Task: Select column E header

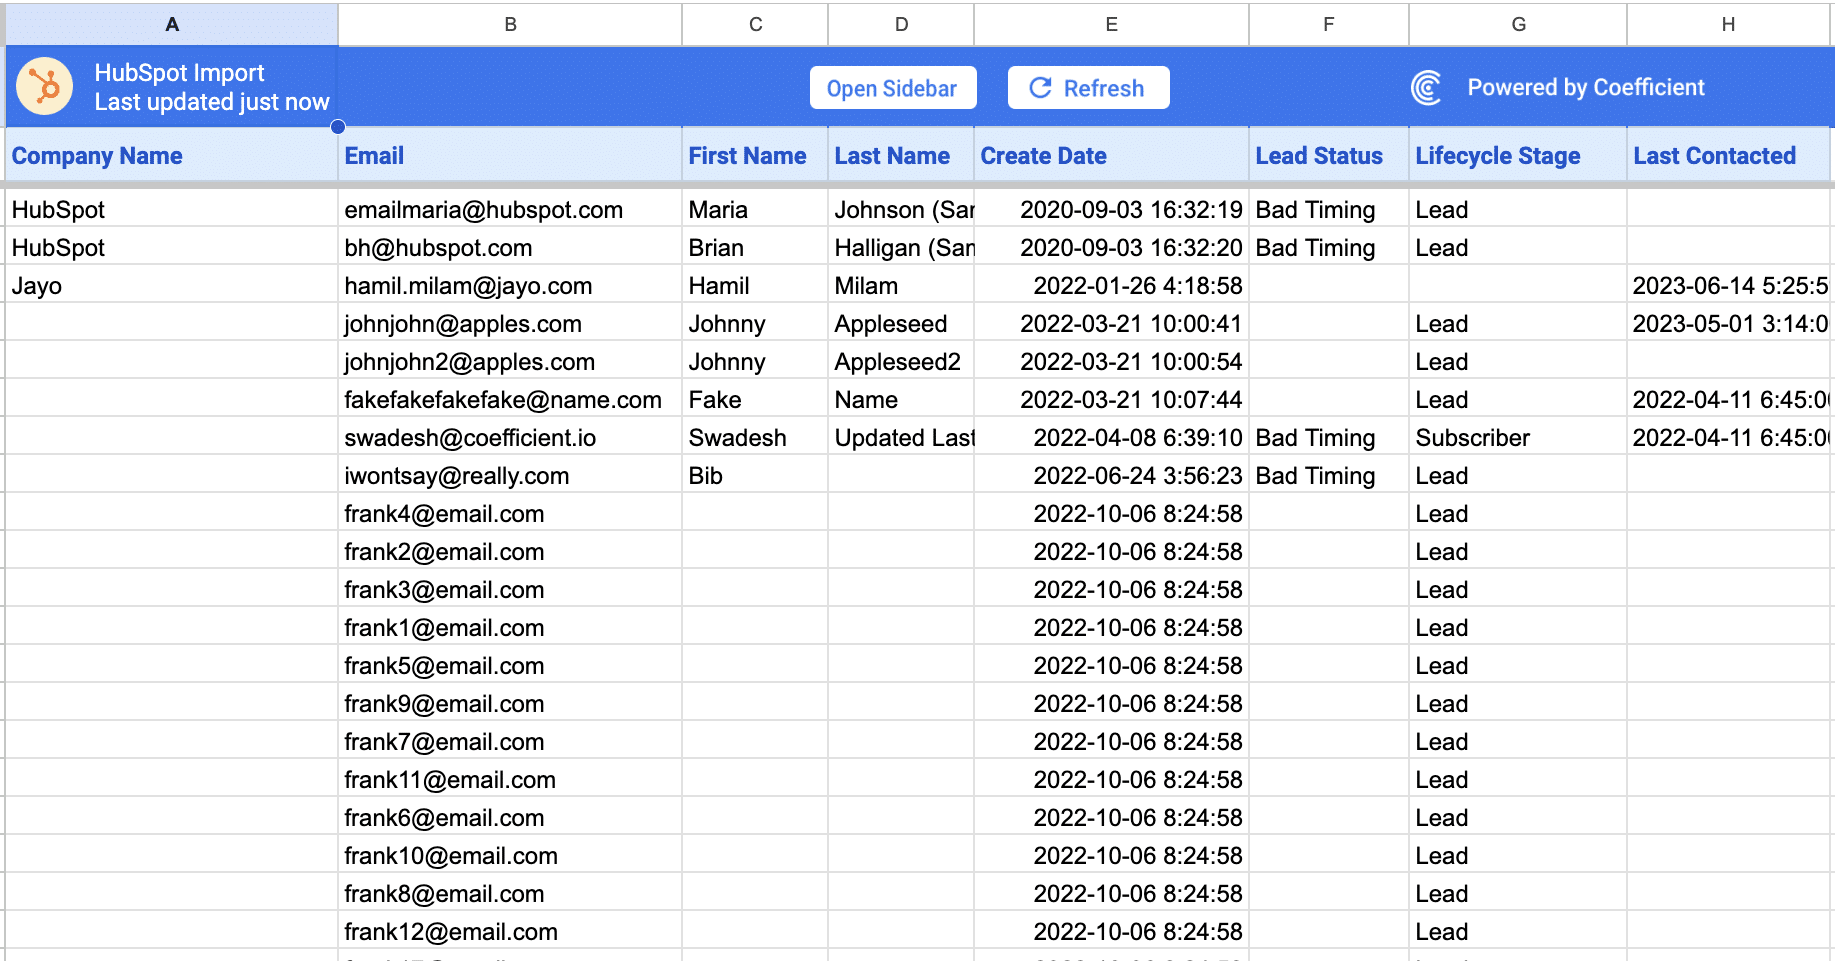Action: pyautogui.click(x=1111, y=24)
